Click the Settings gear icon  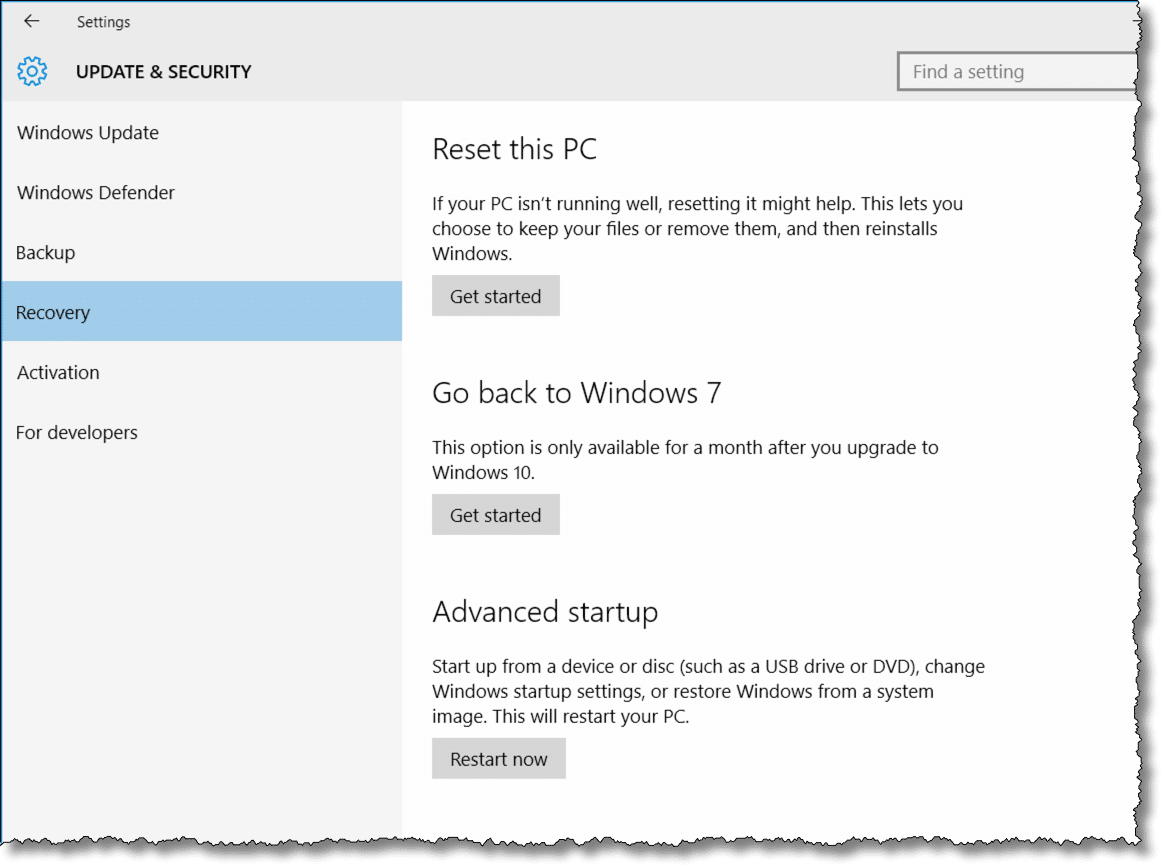tap(33, 71)
